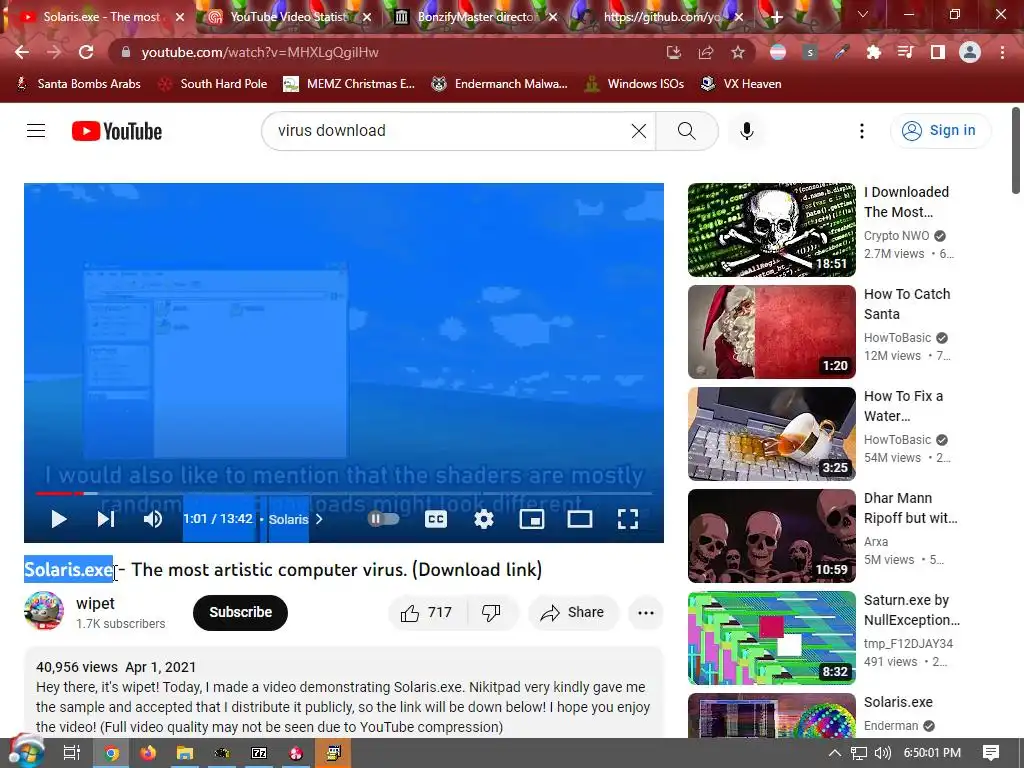Viewport: 1024px width, 768px height.
Task: Open the notification center icon
Action: click(x=991, y=753)
